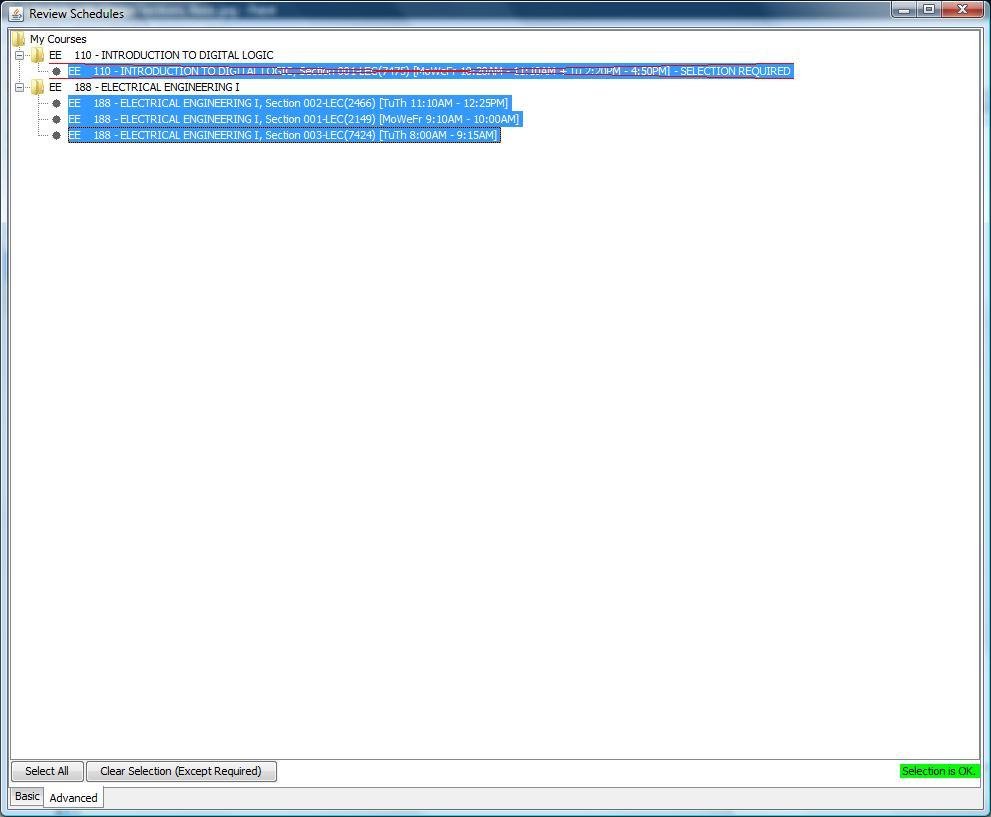Click the bullet icon beside Section 001-LEC(2149)
This screenshot has height=817, width=991.
point(56,119)
